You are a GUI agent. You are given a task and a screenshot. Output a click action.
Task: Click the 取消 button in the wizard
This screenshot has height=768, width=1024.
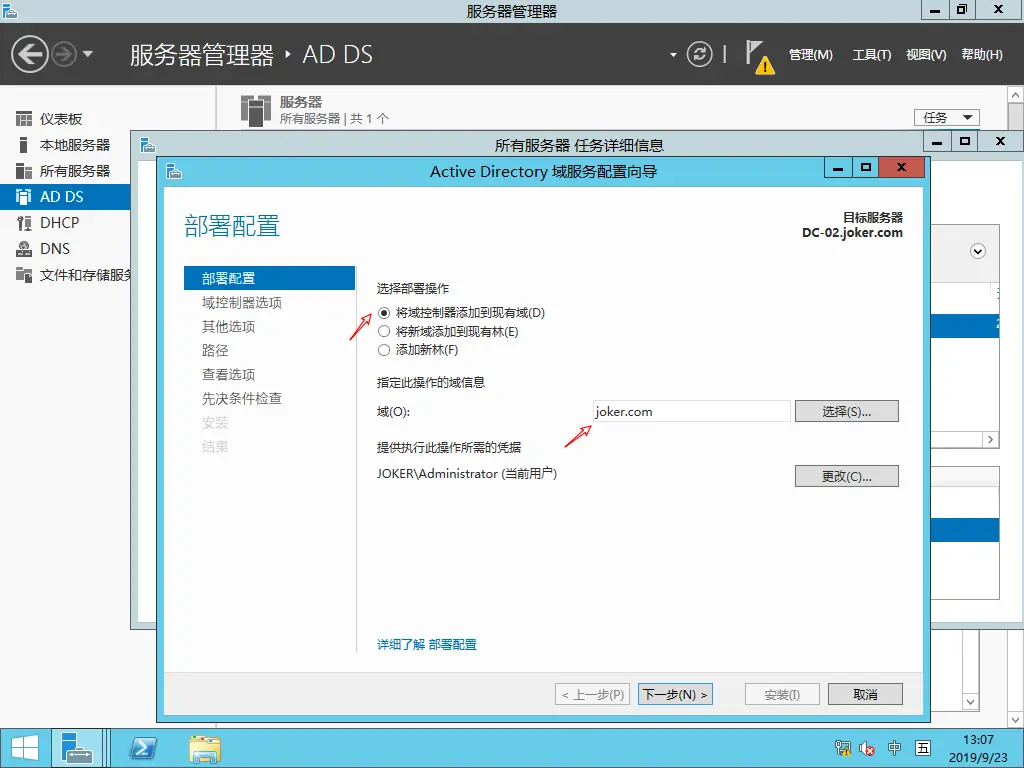(865, 694)
